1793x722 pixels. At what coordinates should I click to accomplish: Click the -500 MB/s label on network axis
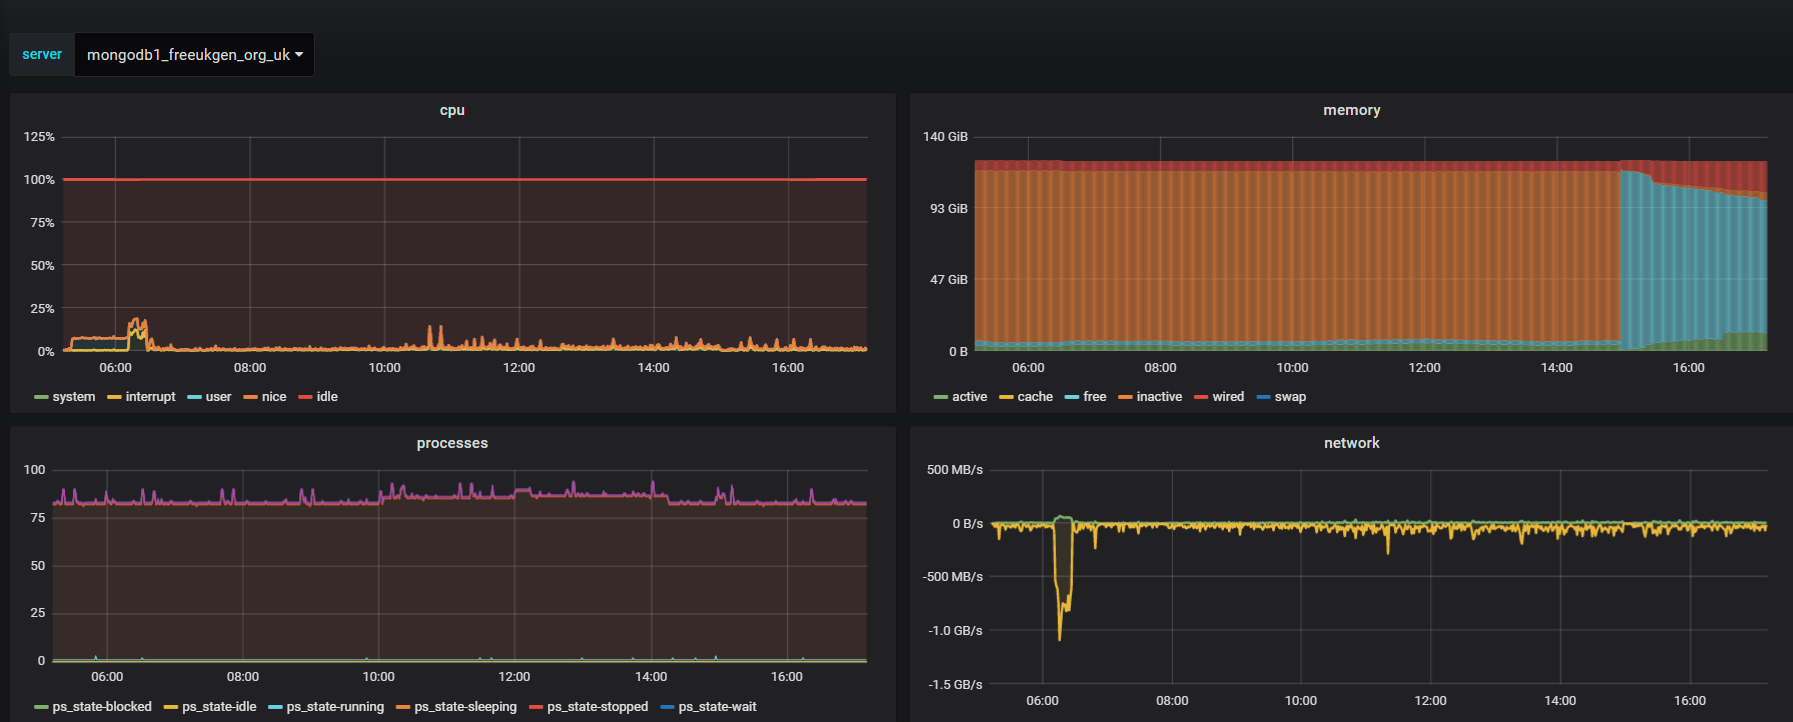[953, 577]
